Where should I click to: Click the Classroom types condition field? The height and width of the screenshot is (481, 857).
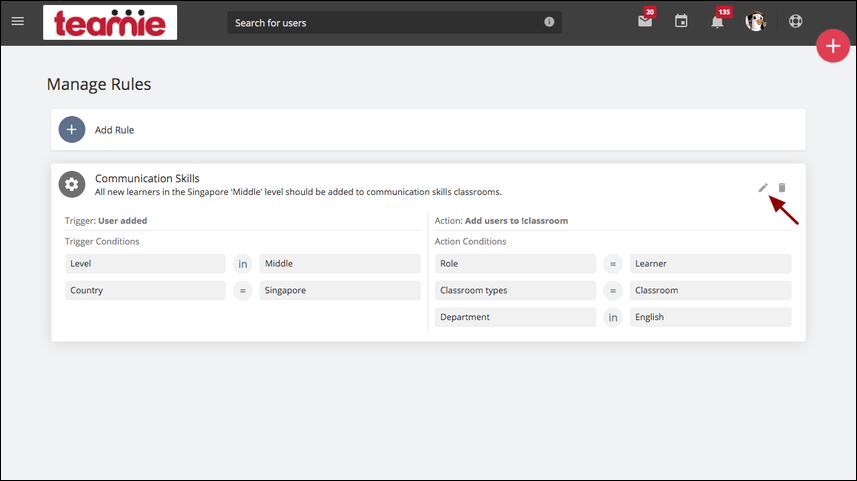pos(515,290)
